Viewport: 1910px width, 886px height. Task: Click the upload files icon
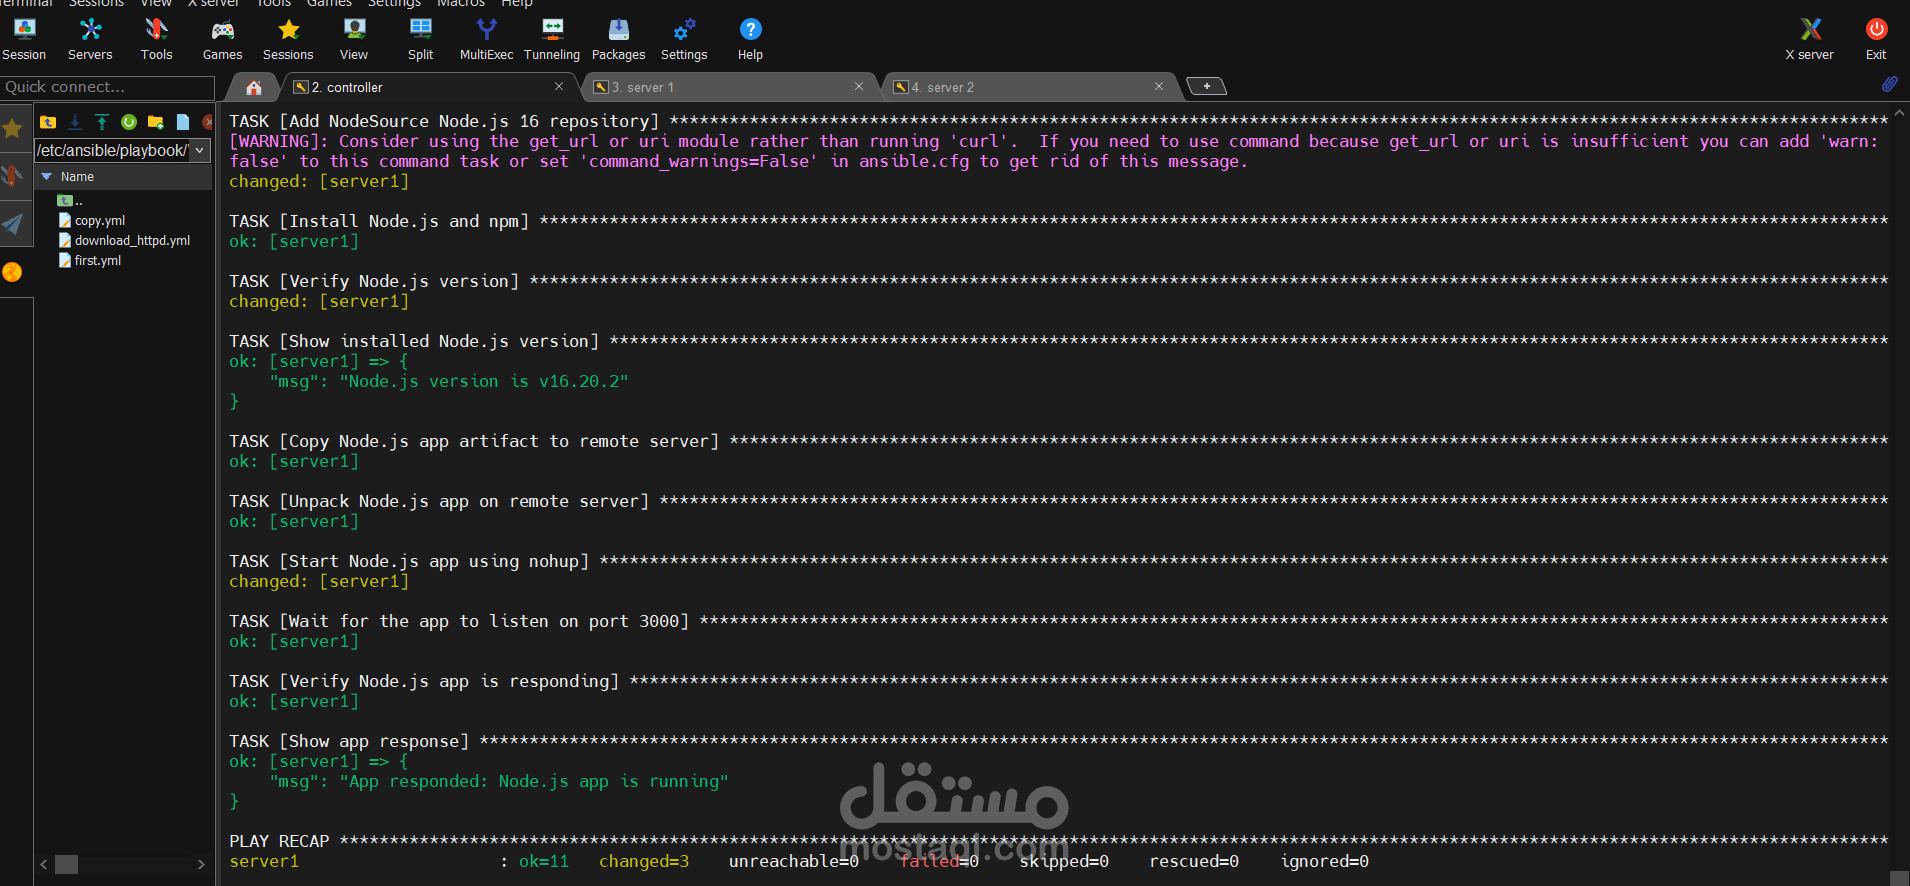(102, 122)
